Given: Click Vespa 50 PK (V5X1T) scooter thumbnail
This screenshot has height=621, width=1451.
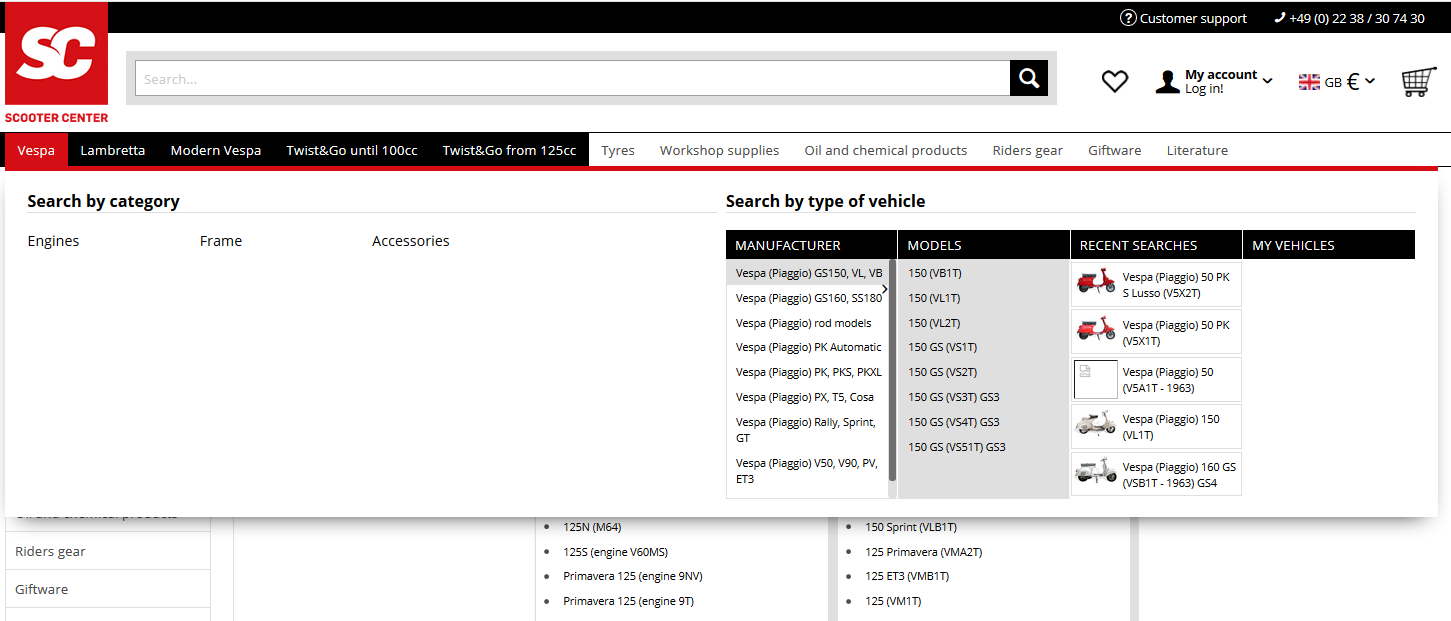Looking at the screenshot, I should 1095,331.
